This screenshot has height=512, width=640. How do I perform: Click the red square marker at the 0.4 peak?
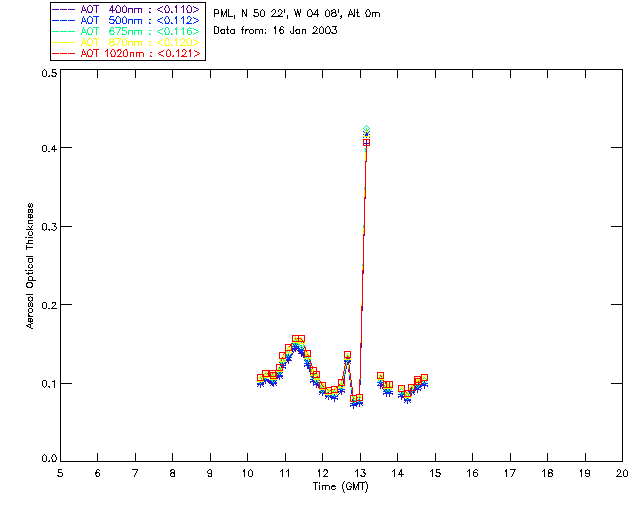[x=367, y=142]
